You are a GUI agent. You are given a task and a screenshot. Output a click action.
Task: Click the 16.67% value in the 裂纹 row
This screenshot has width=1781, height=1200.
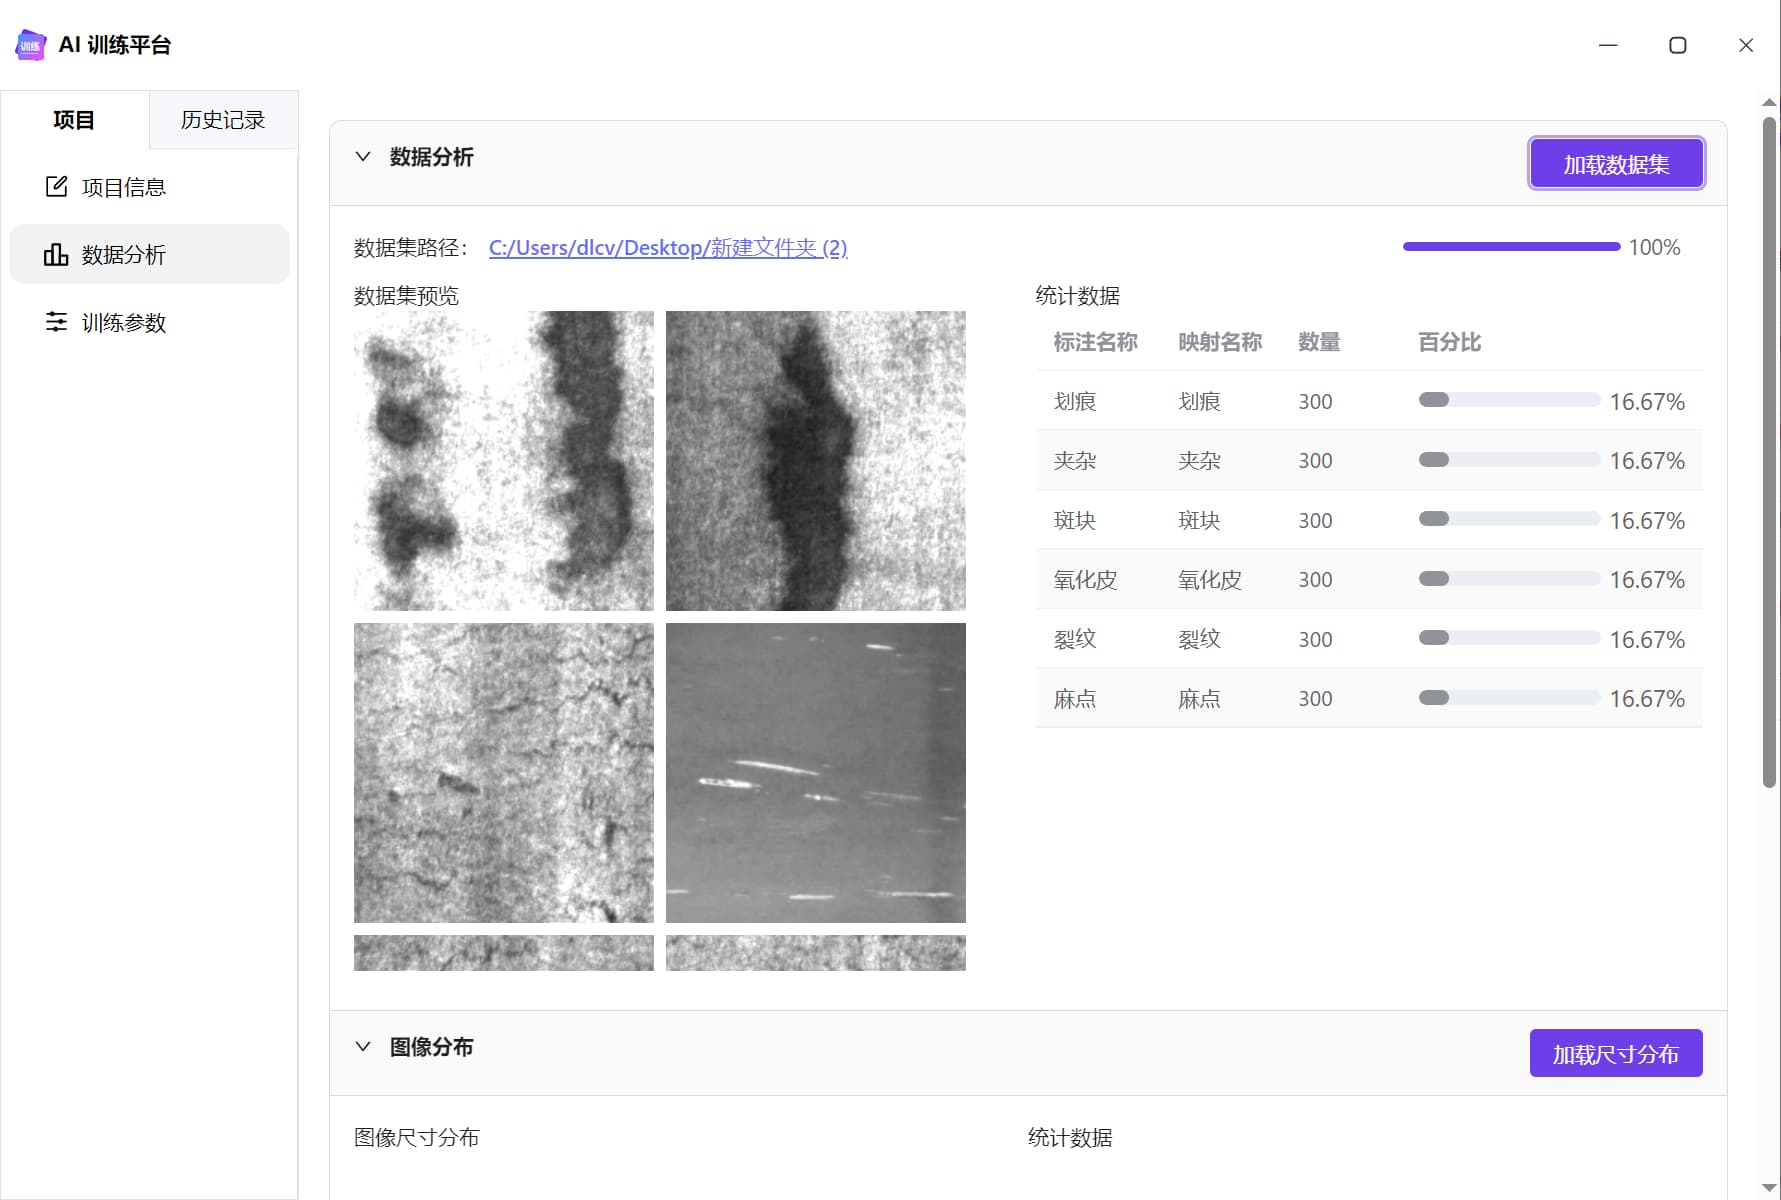(1647, 639)
